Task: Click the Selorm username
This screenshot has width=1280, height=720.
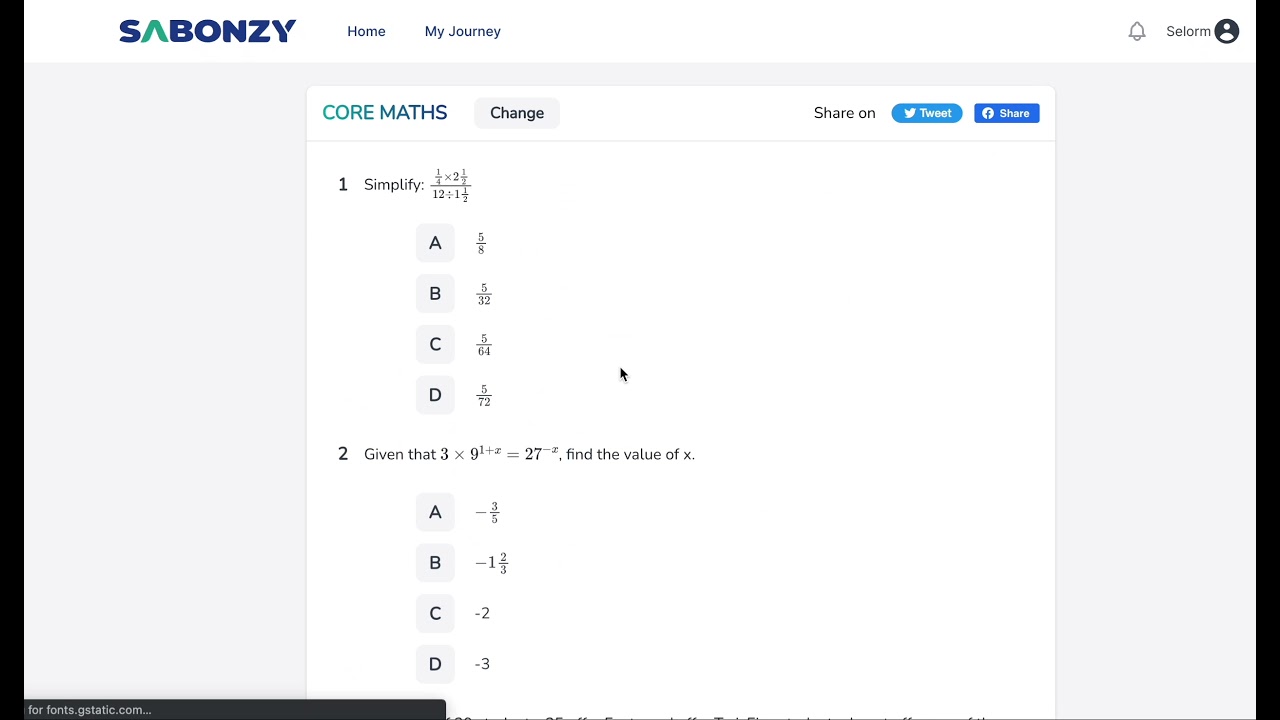Action: pyautogui.click(x=1188, y=32)
